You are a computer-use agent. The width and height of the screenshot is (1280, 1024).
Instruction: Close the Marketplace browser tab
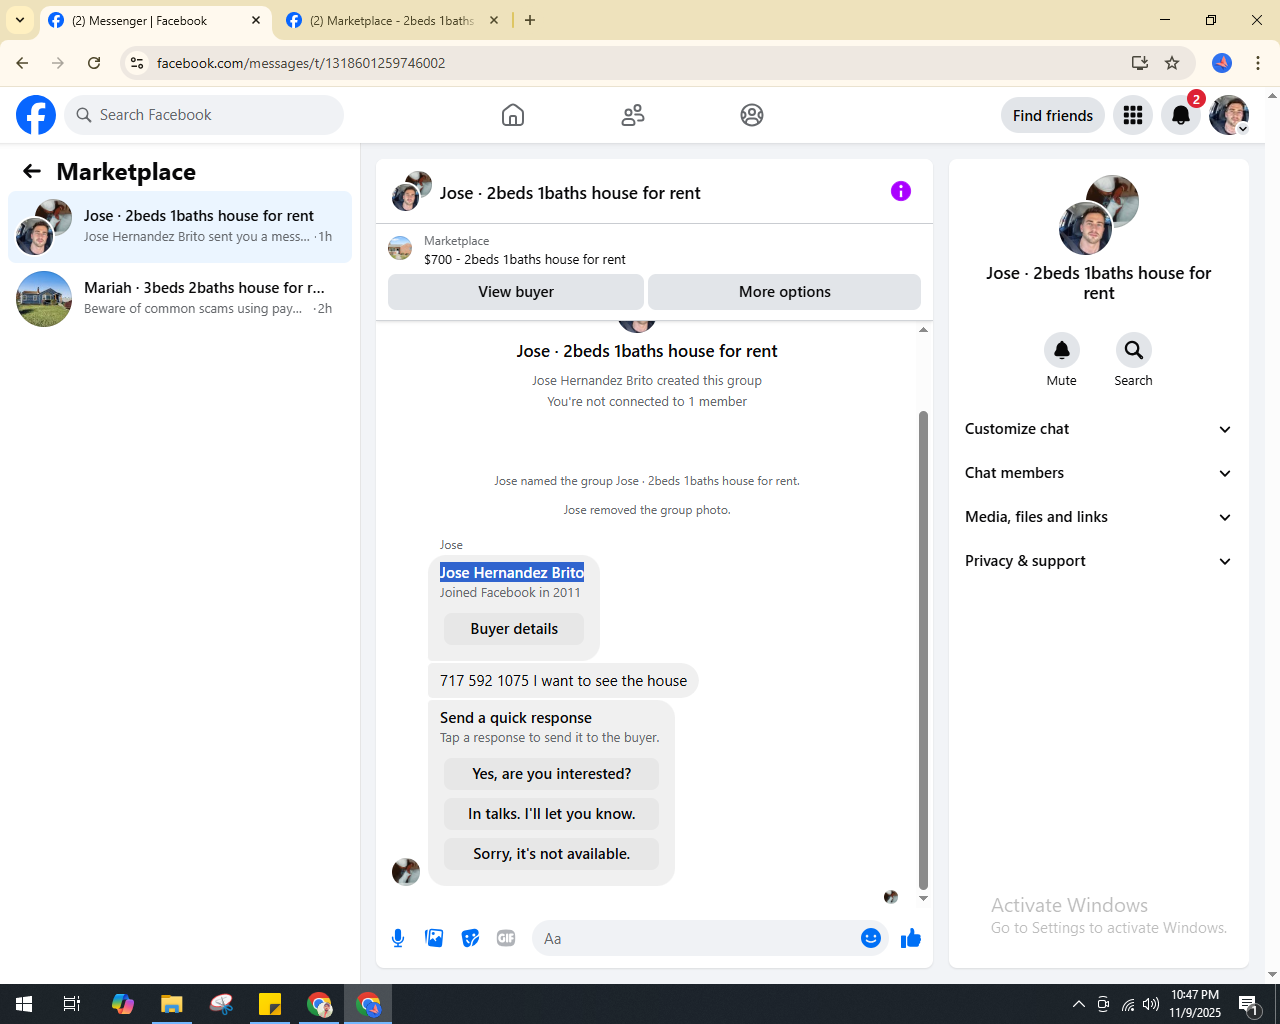[494, 20]
